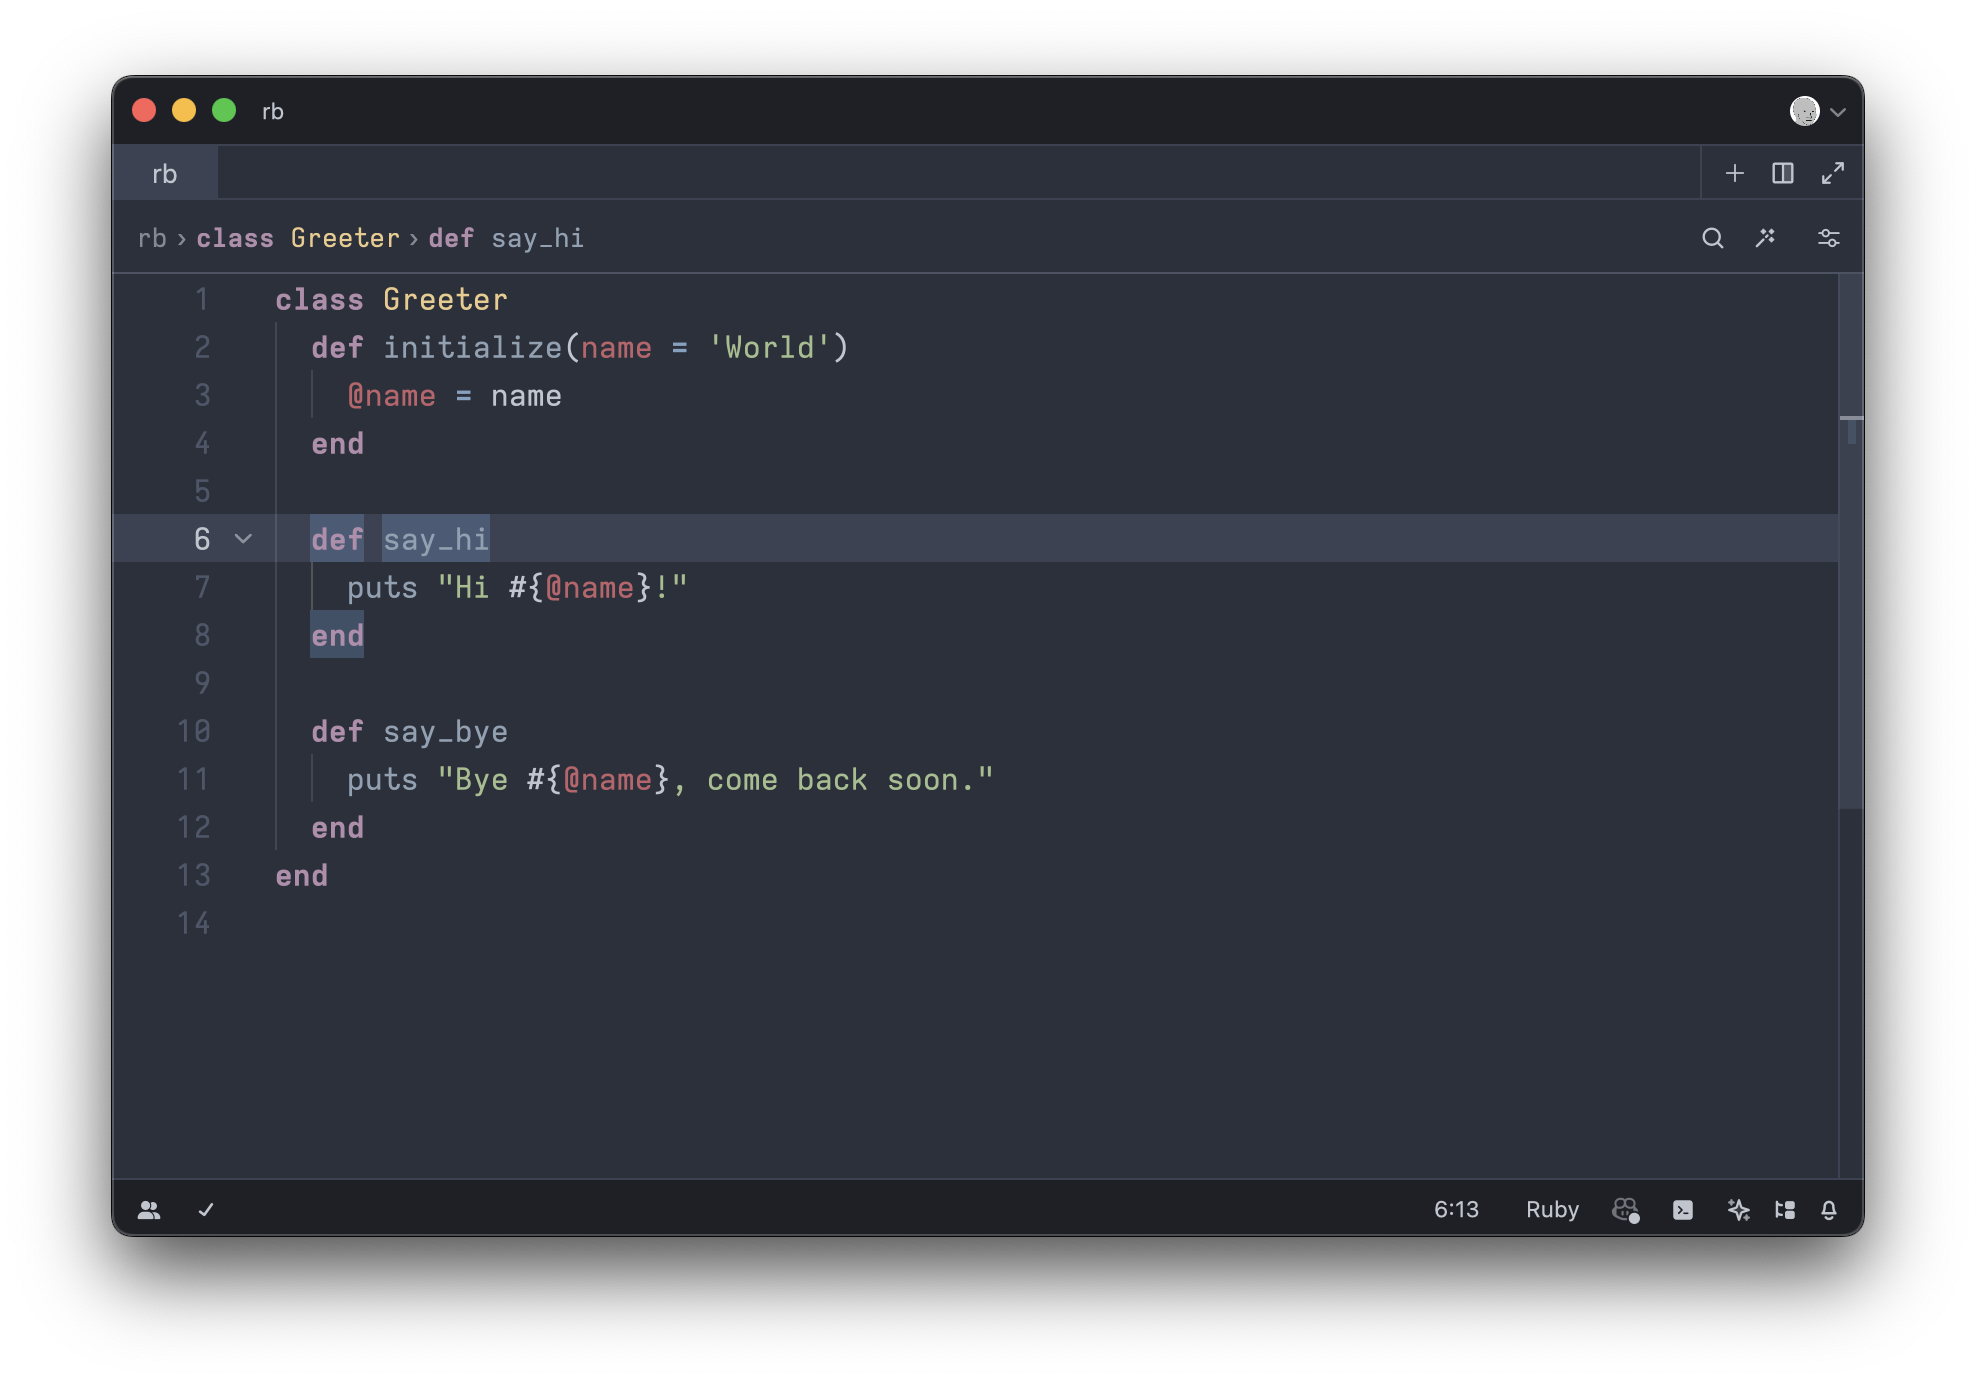Collapse the say_hi method fold chevron
This screenshot has width=1976, height=1384.
point(243,539)
